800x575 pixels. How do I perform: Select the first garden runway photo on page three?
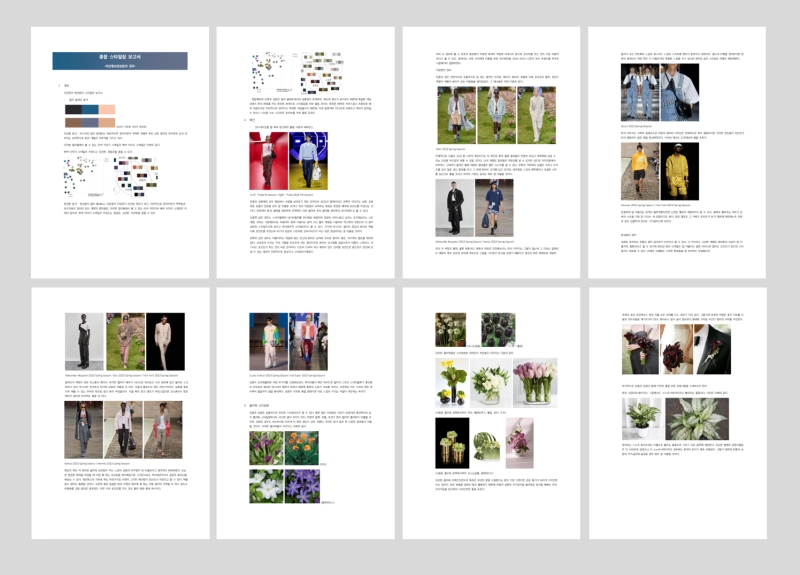[454, 115]
